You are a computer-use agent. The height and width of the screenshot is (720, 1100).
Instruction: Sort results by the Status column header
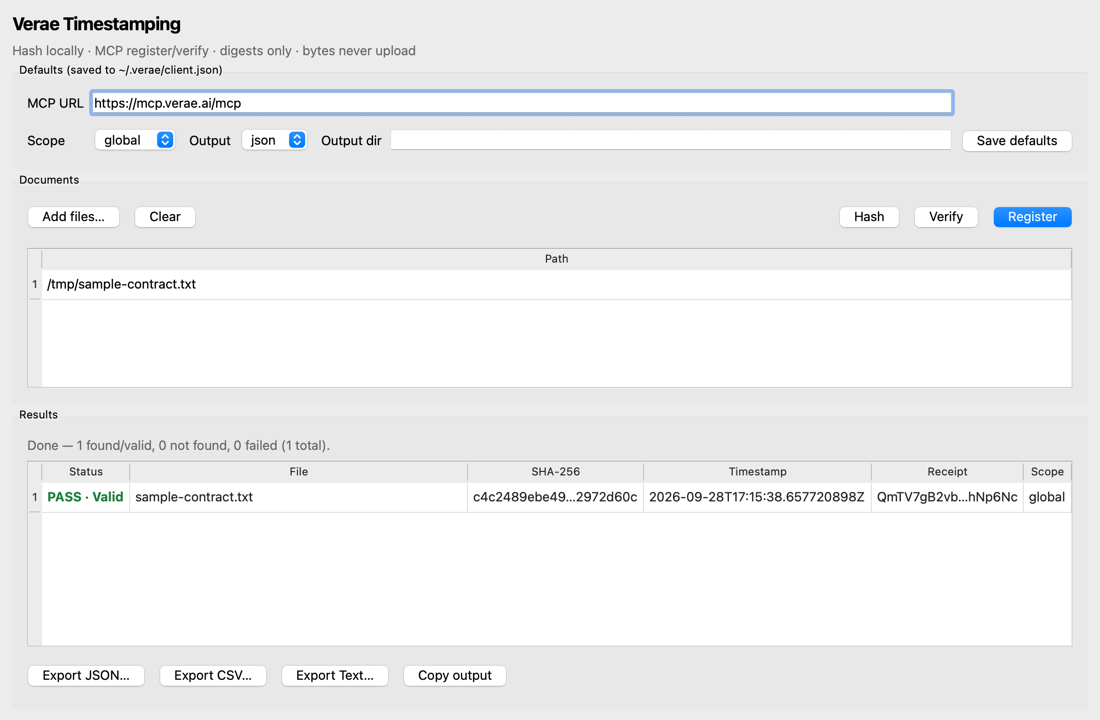point(86,472)
